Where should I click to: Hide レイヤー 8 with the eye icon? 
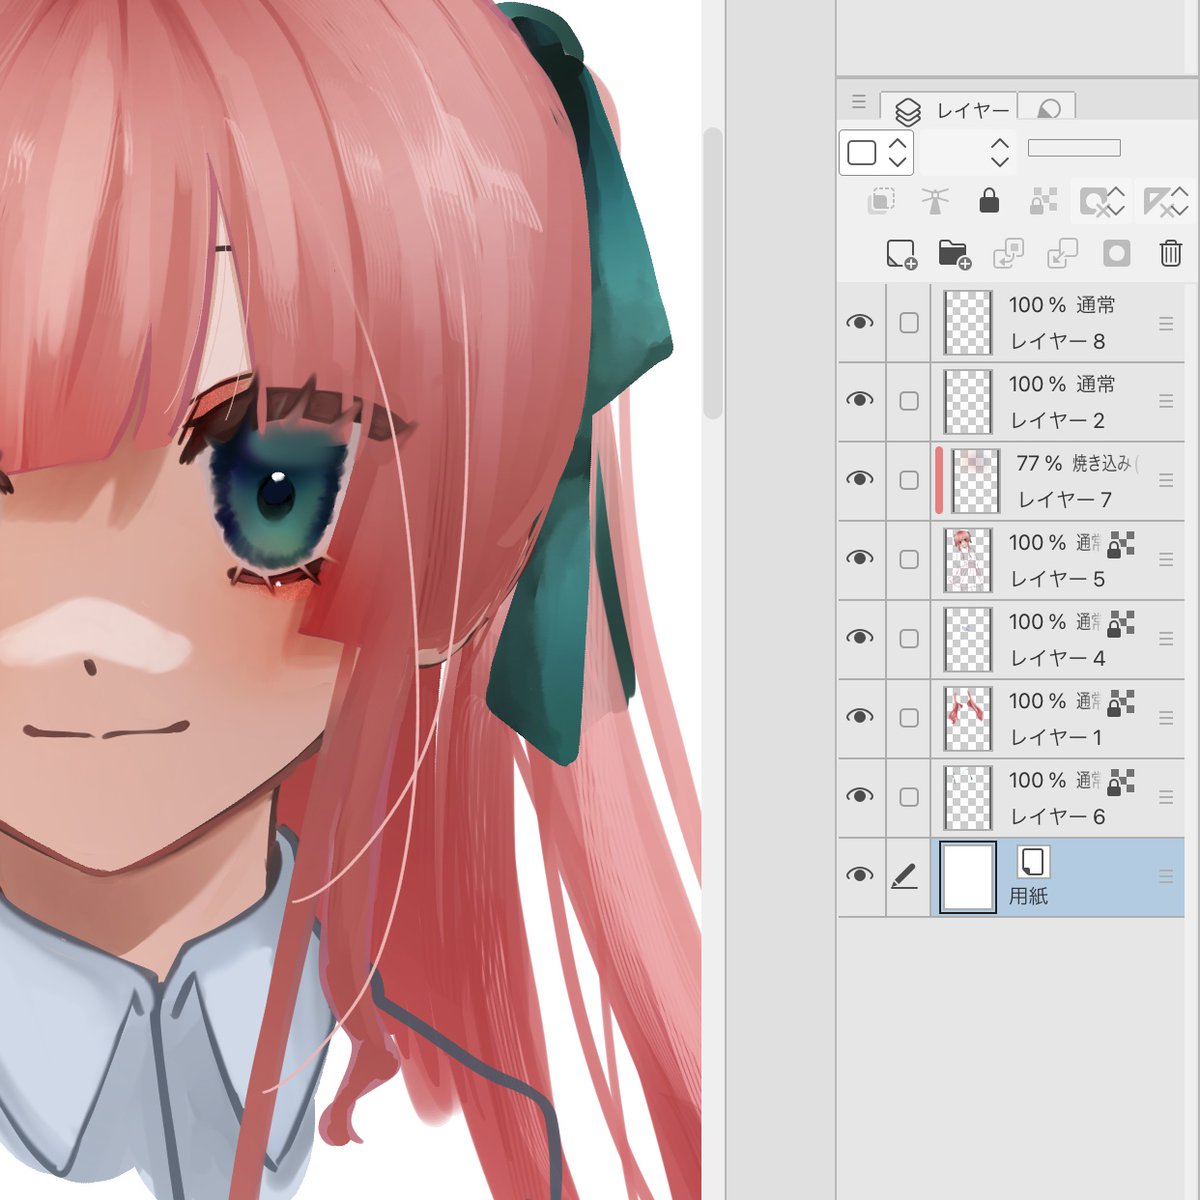coord(860,322)
